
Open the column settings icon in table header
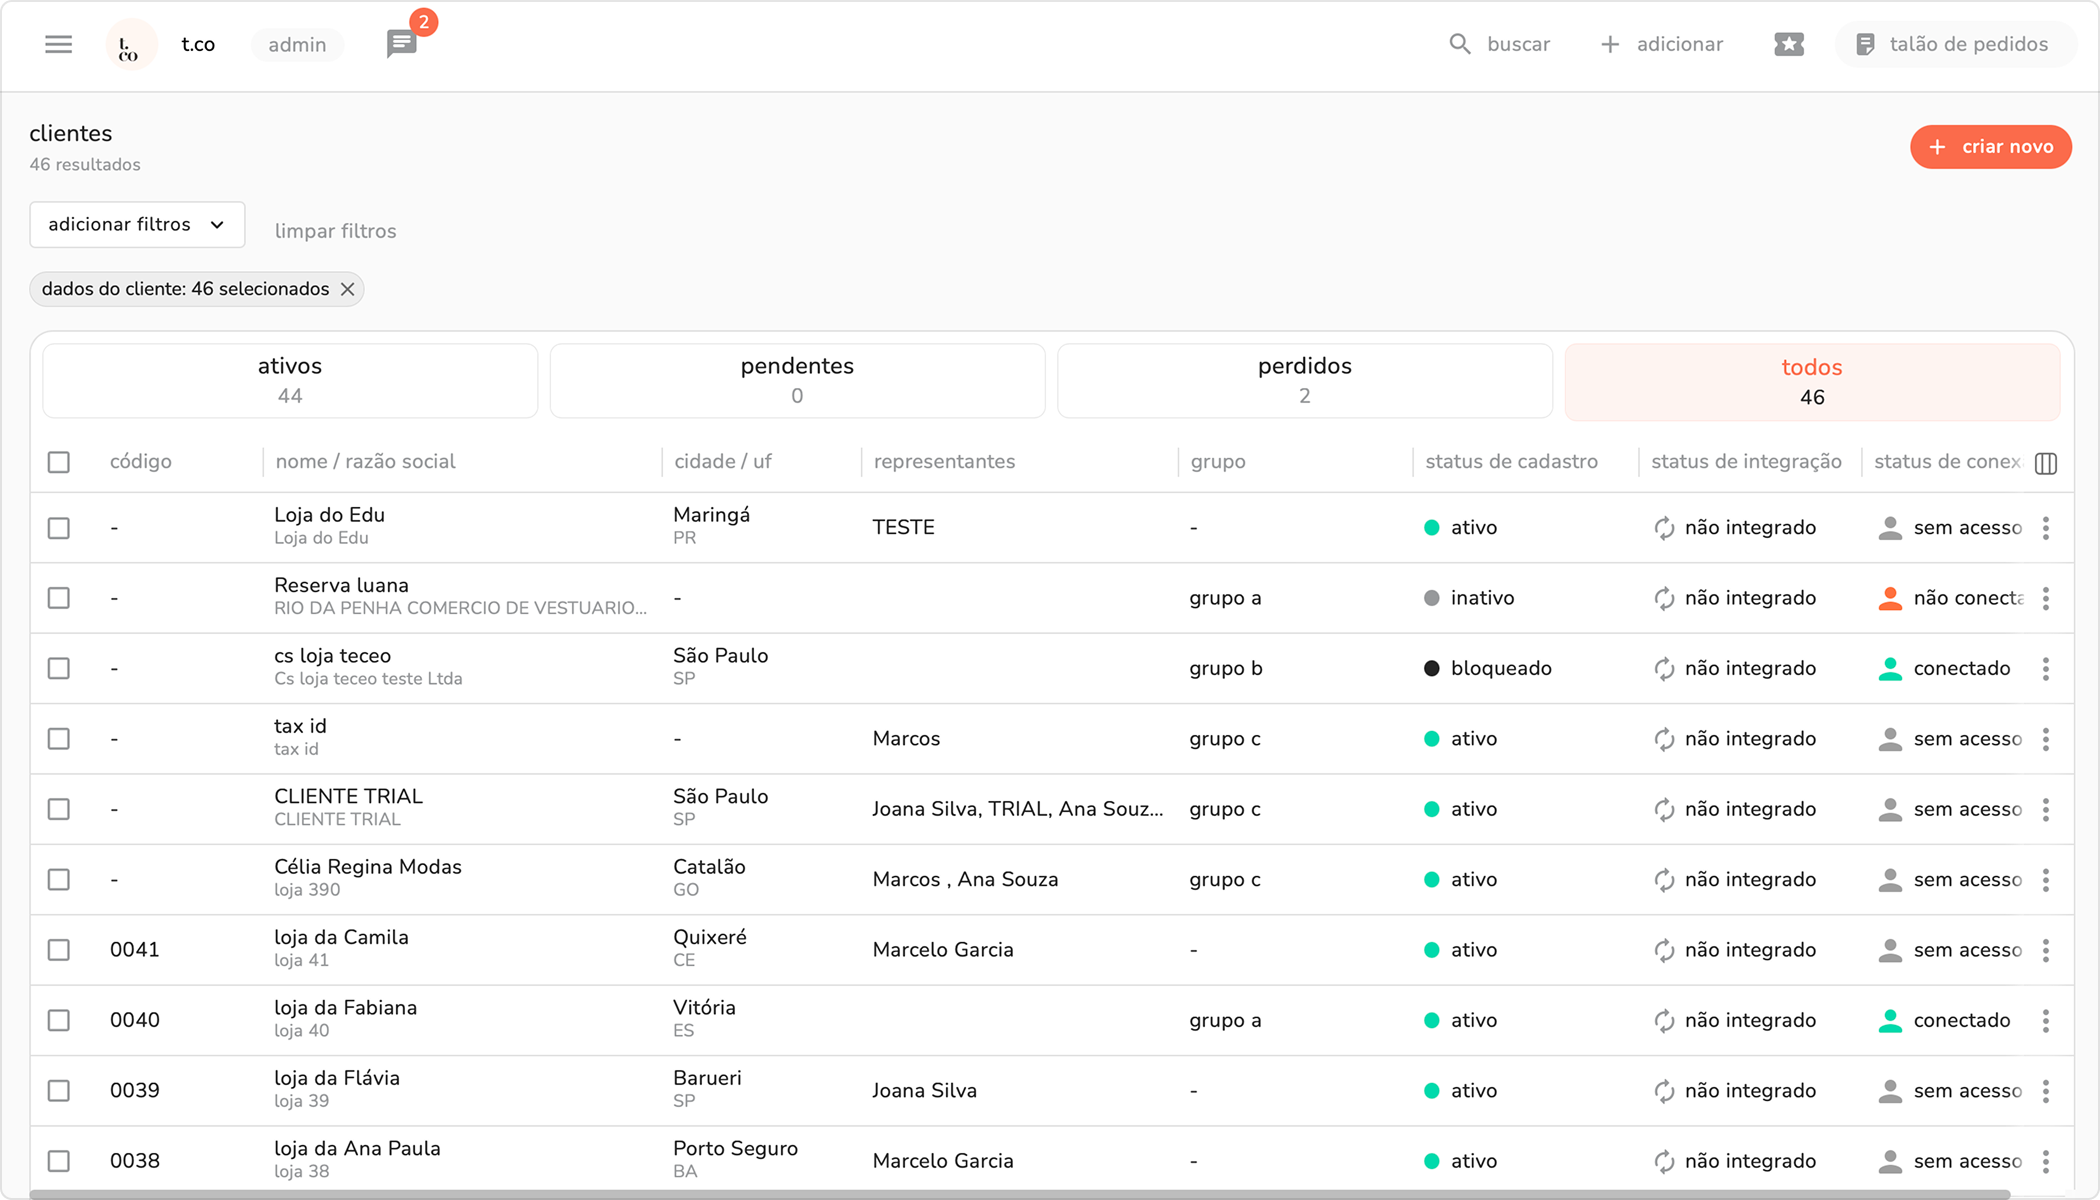2045,463
